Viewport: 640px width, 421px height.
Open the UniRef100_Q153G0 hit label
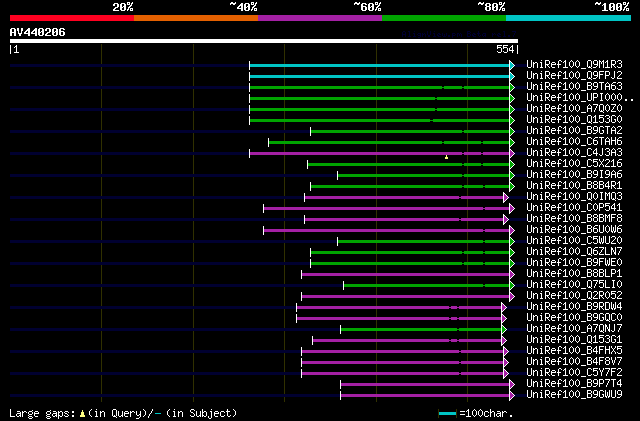click(574, 120)
